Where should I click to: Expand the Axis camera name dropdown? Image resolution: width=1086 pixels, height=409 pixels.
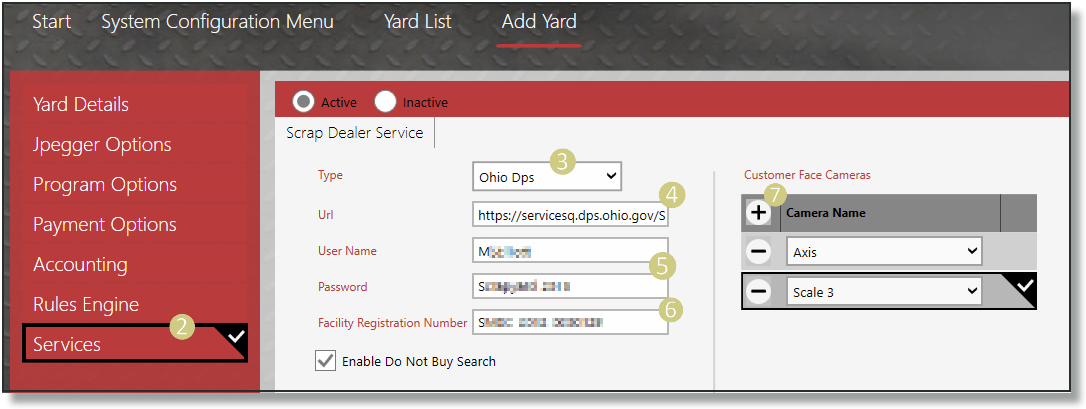(x=884, y=252)
